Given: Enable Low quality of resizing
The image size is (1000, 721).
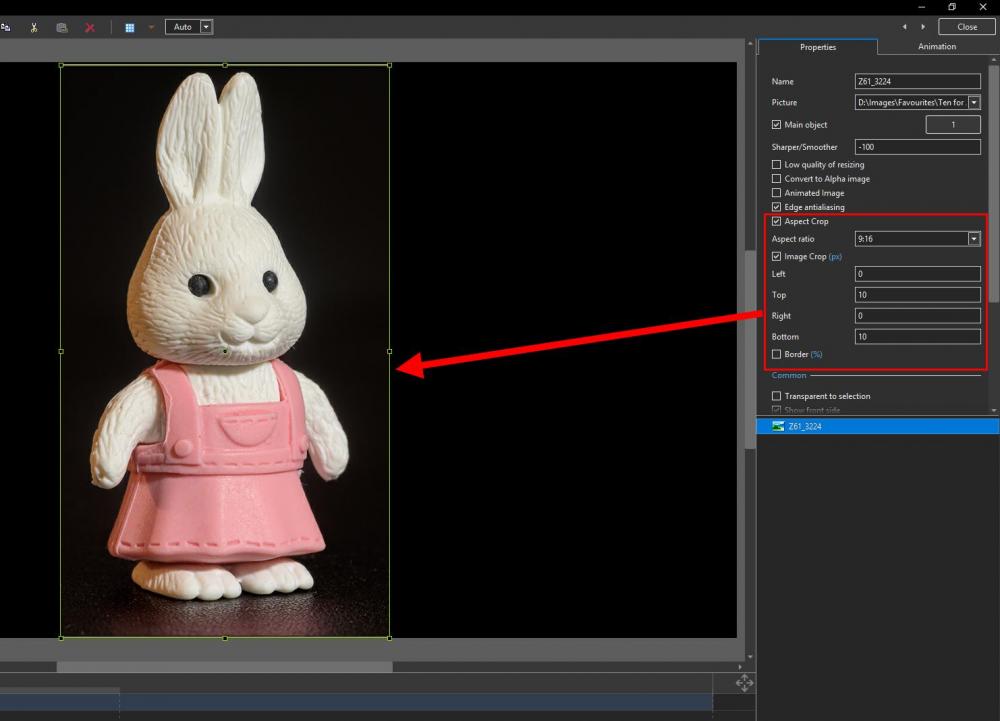Looking at the screenshot, I should pyautogui.click(x=776, y=164).
